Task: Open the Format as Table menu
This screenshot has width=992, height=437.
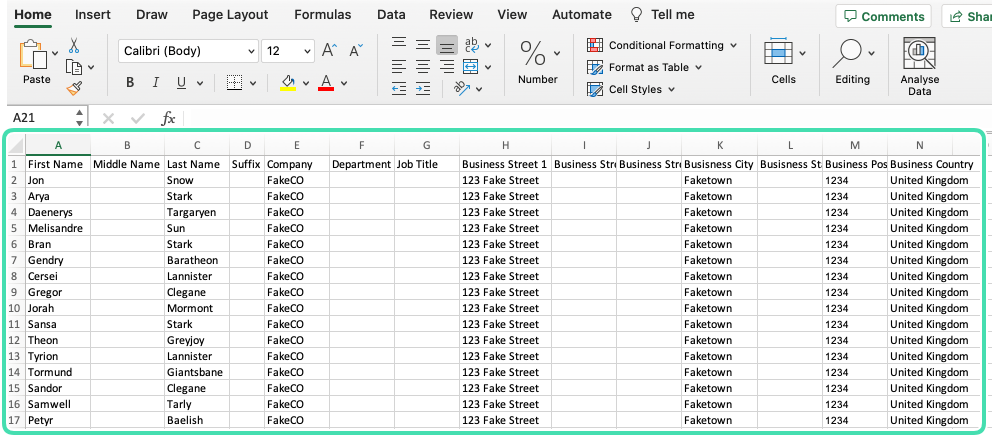Action: (x=645, y=67)
